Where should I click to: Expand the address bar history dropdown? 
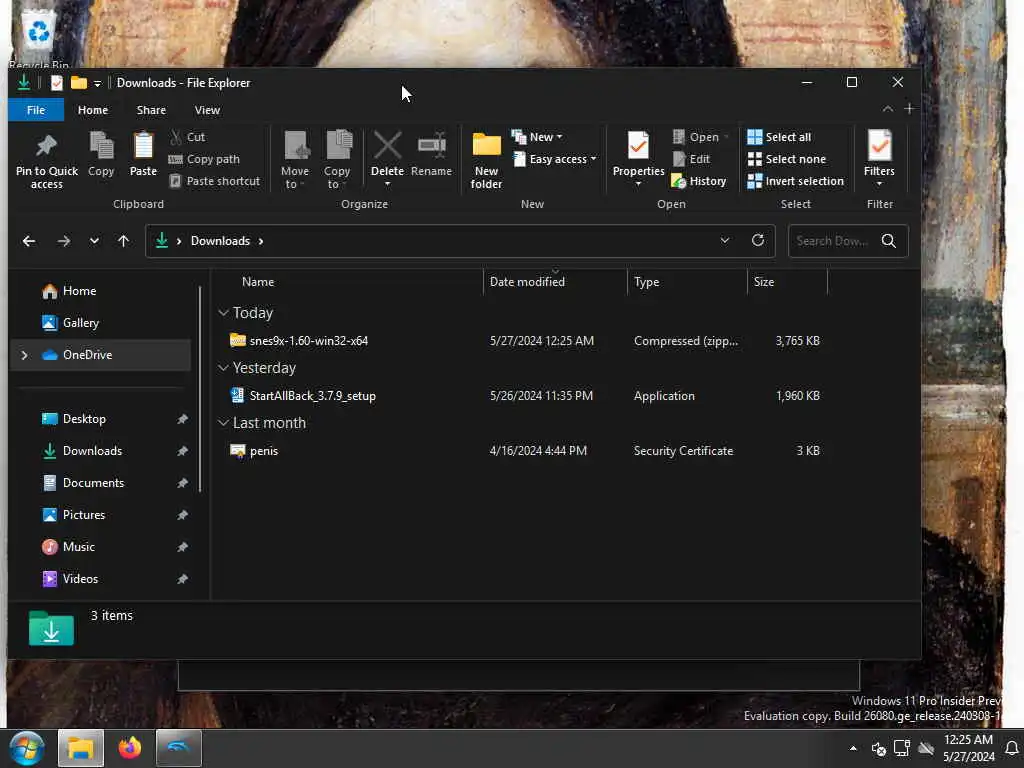(725, 240)
